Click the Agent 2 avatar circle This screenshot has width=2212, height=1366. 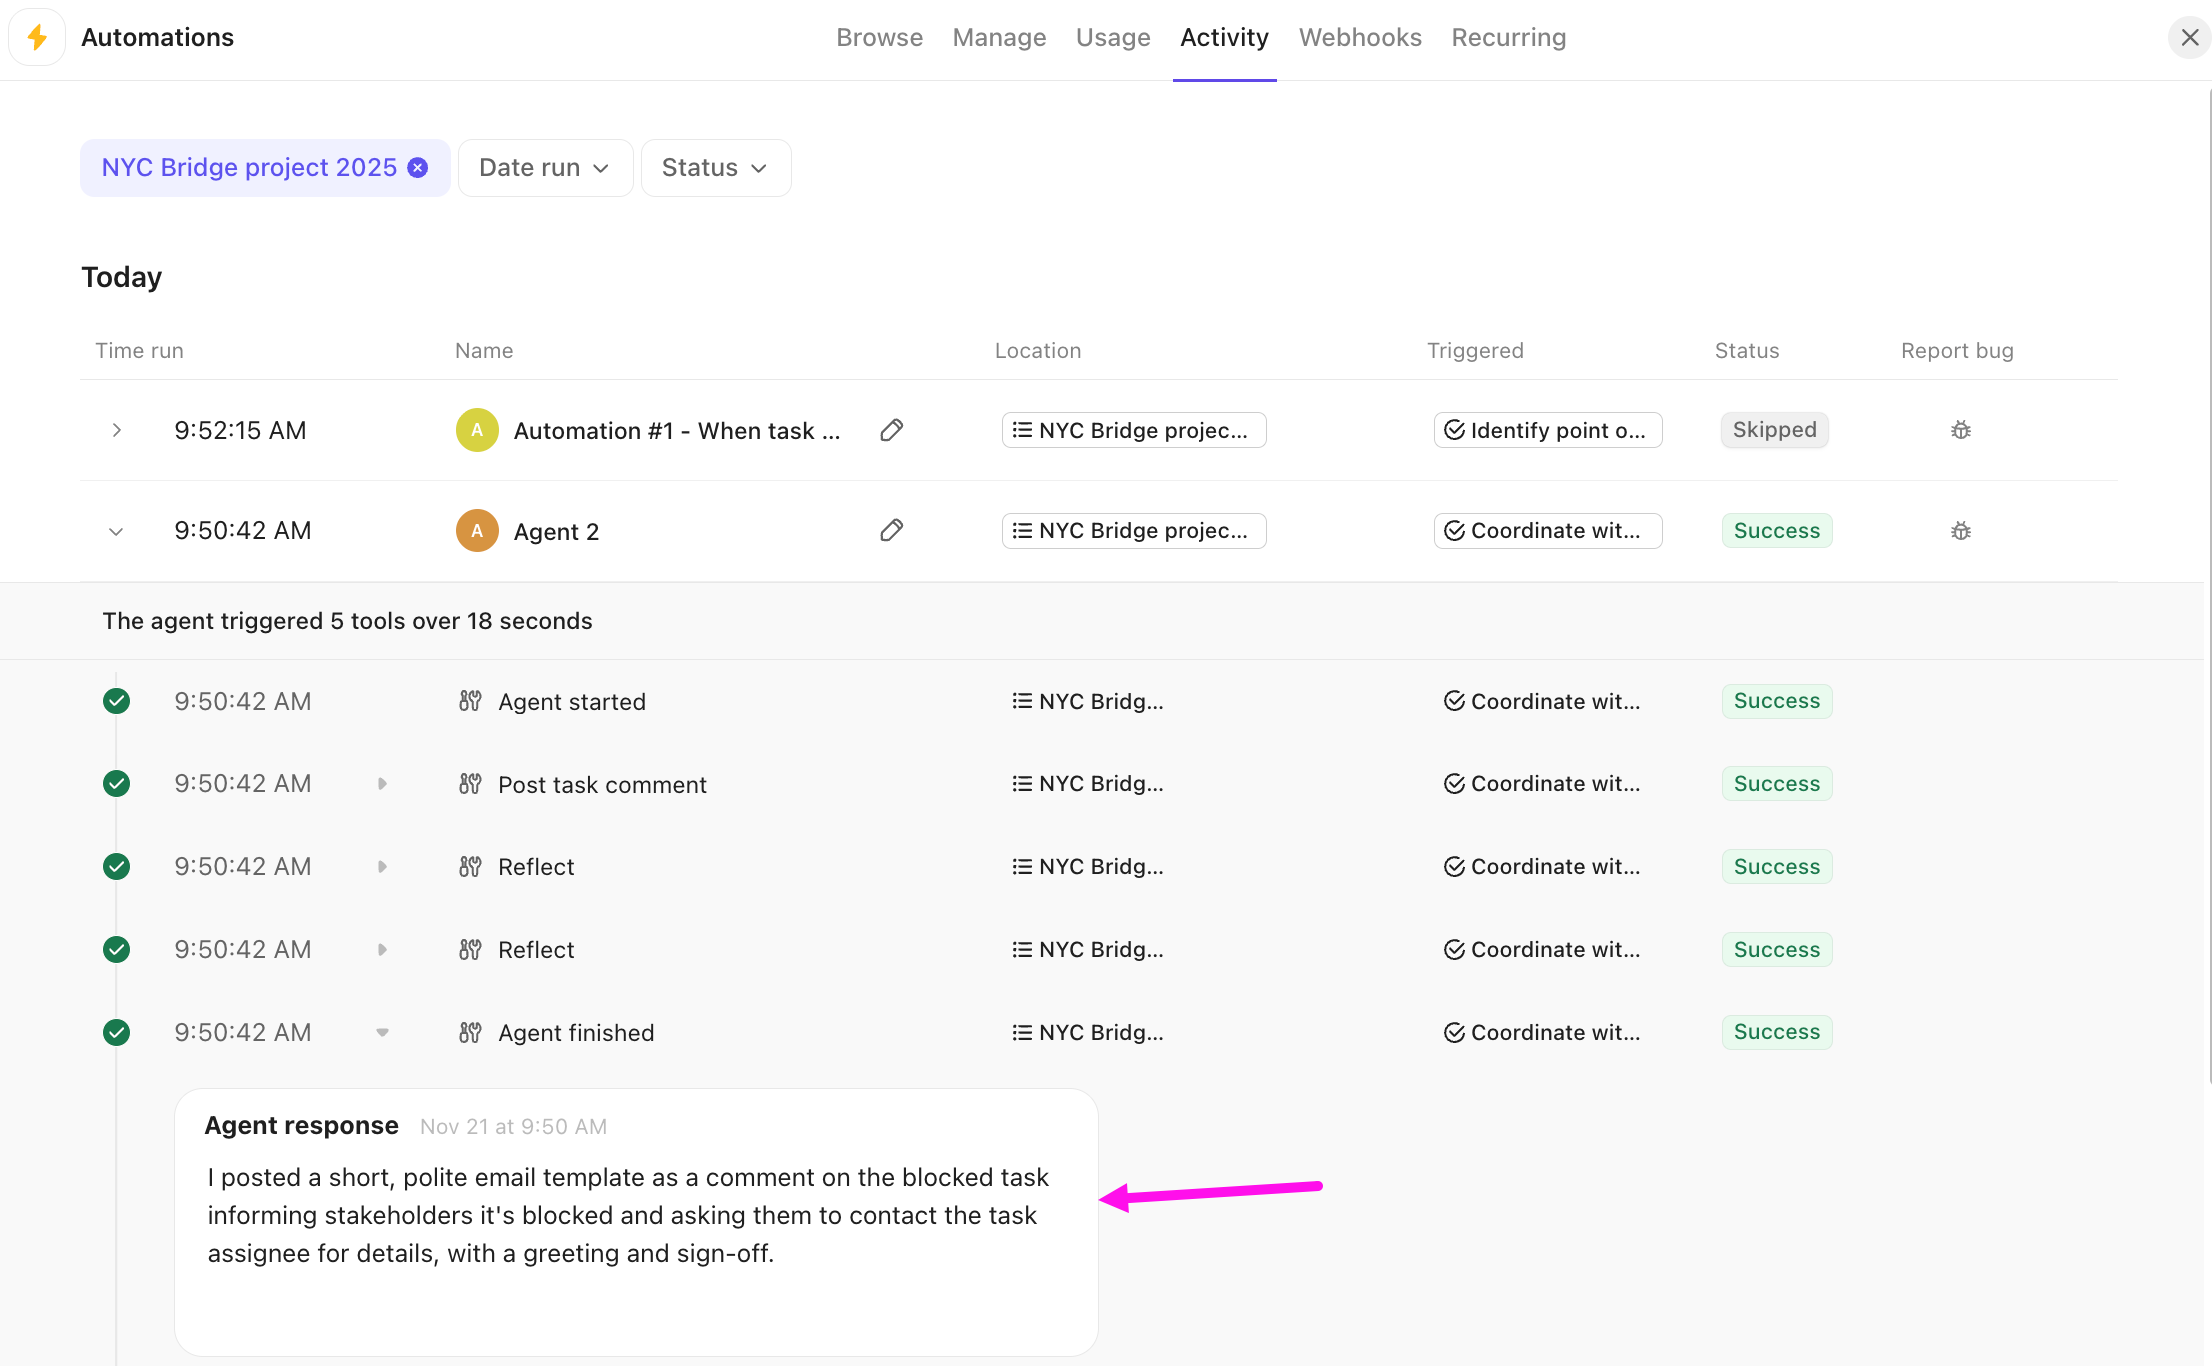477,530
